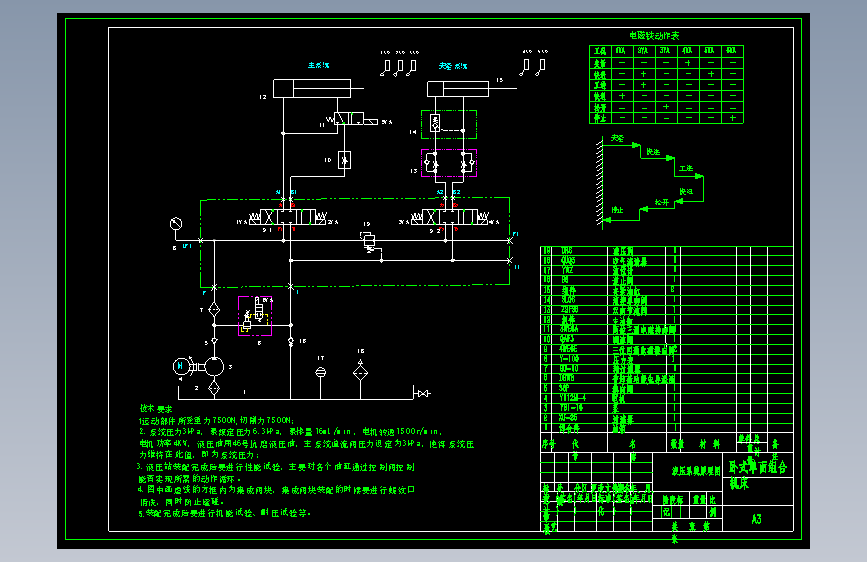Screen dimensions: 867x562
Task: Click the plus sign in the 3YA column
Action: pyautogui.click(x=666, y=107)
